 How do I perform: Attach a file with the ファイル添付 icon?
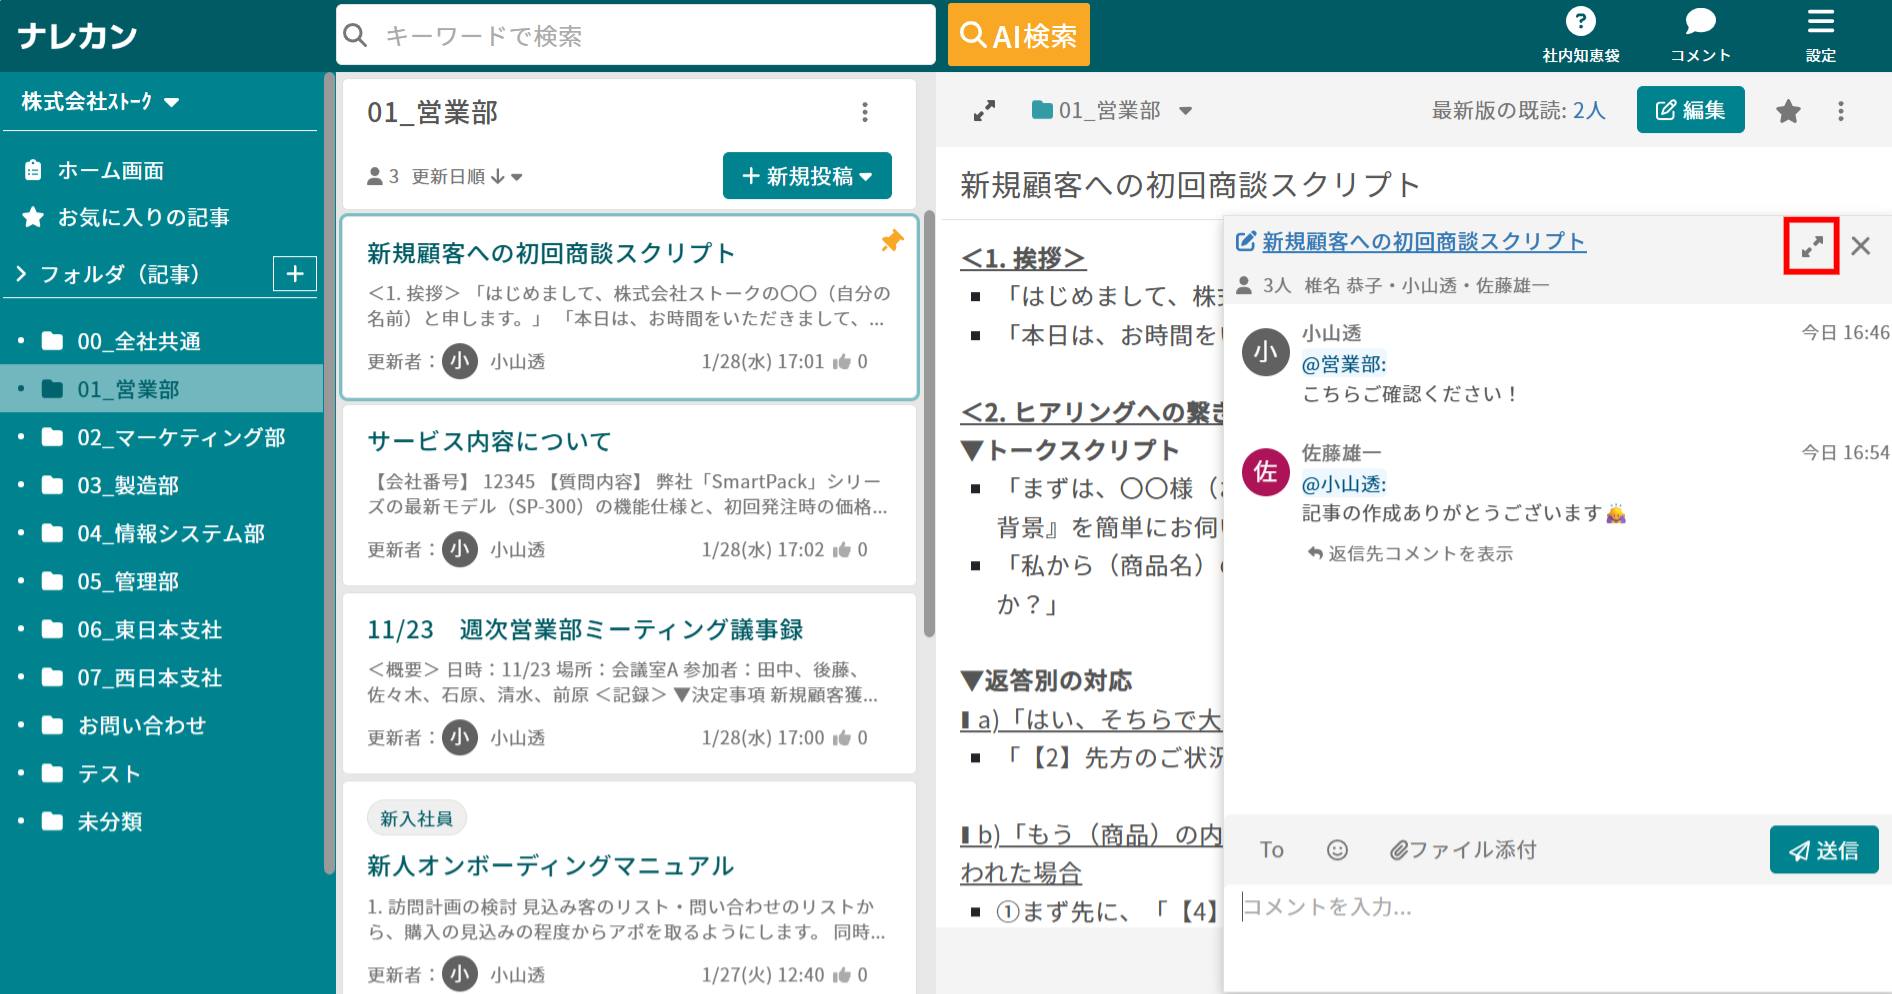coord(1462,850)
